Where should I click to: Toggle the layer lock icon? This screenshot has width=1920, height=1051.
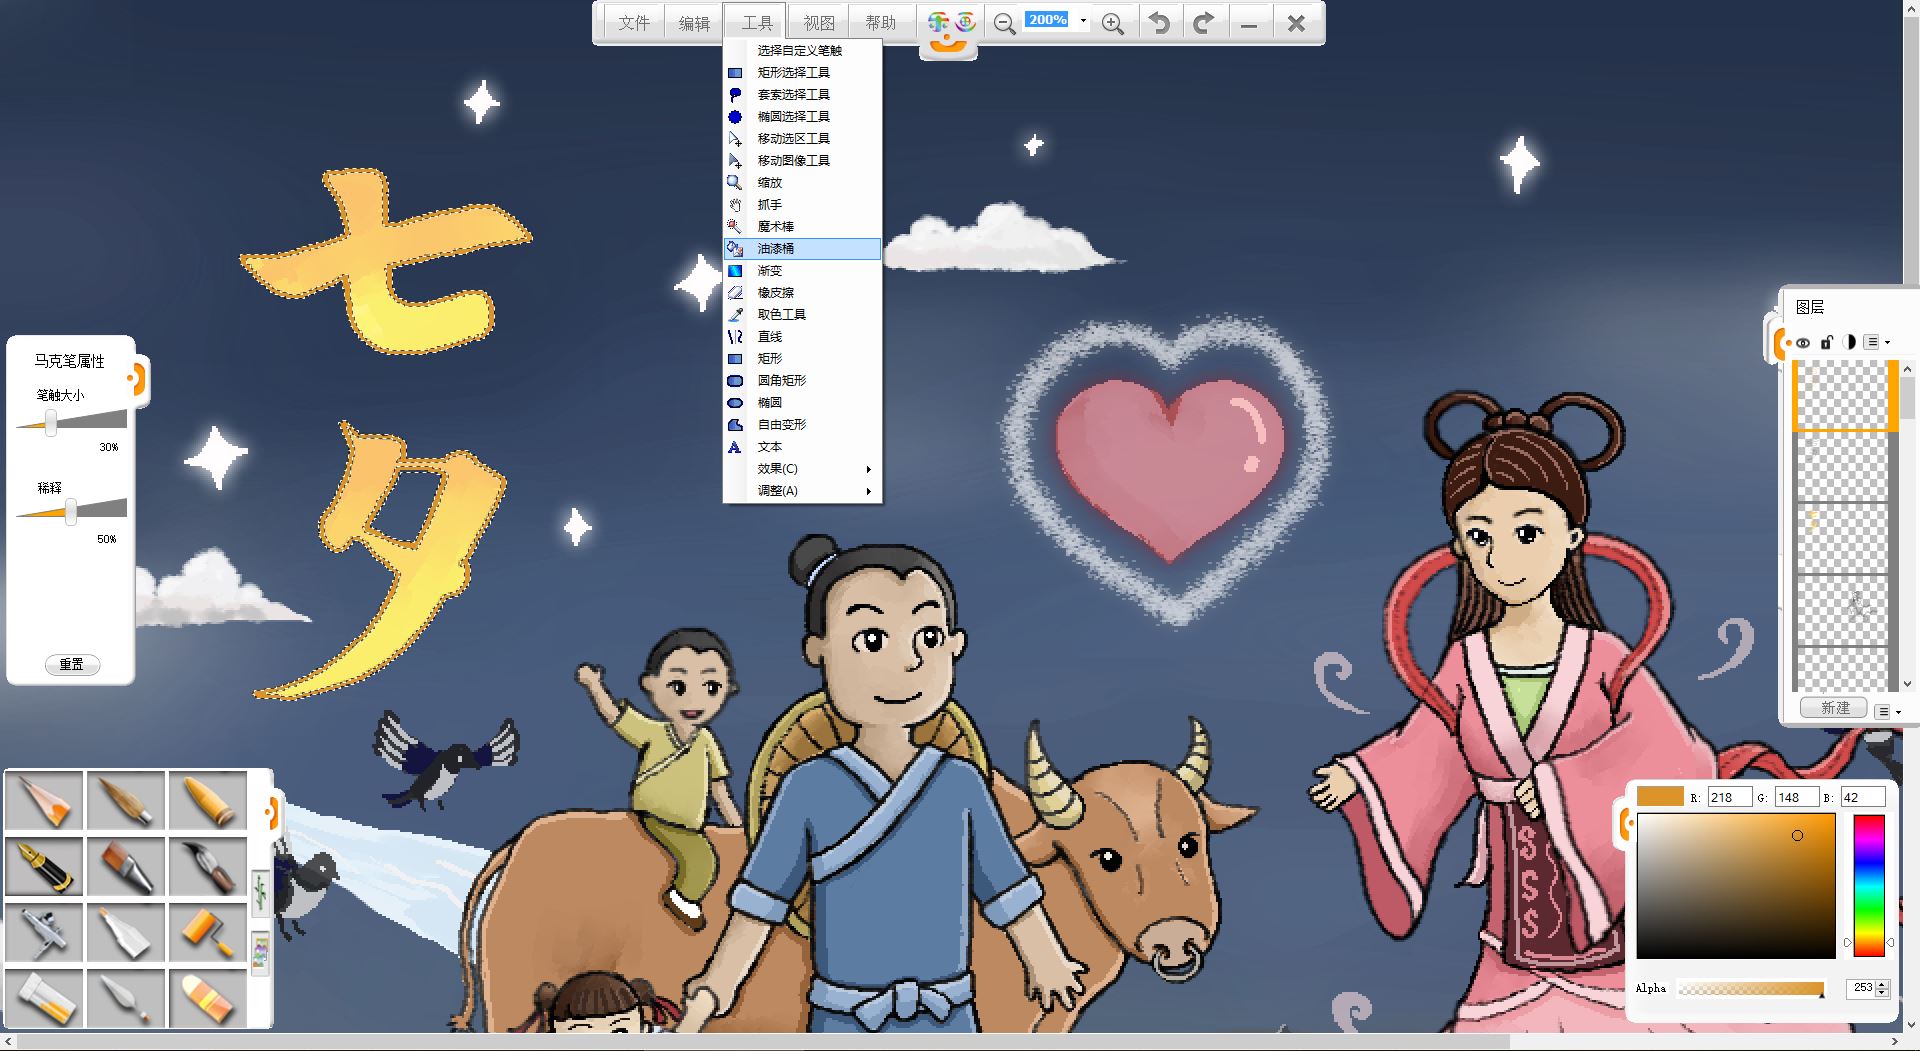pos(1826,343)
